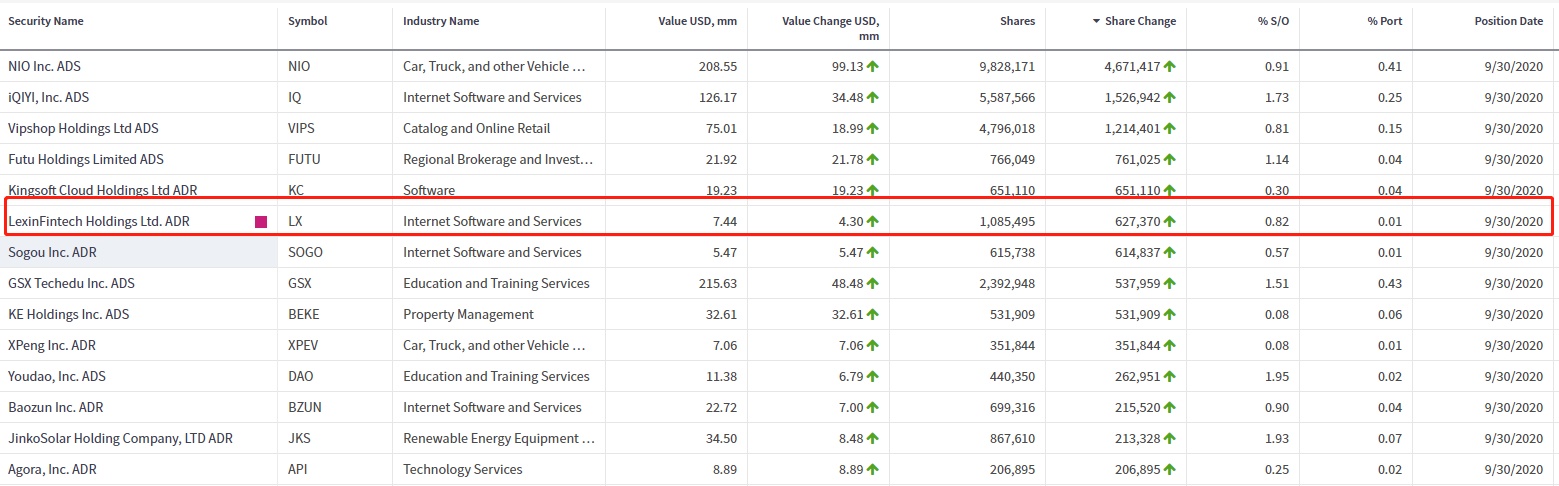Click green arrow next to JinkoSolar value change 8.48
The width and height of the screenshot is (1559, 486).
click(x=872, y=439)
